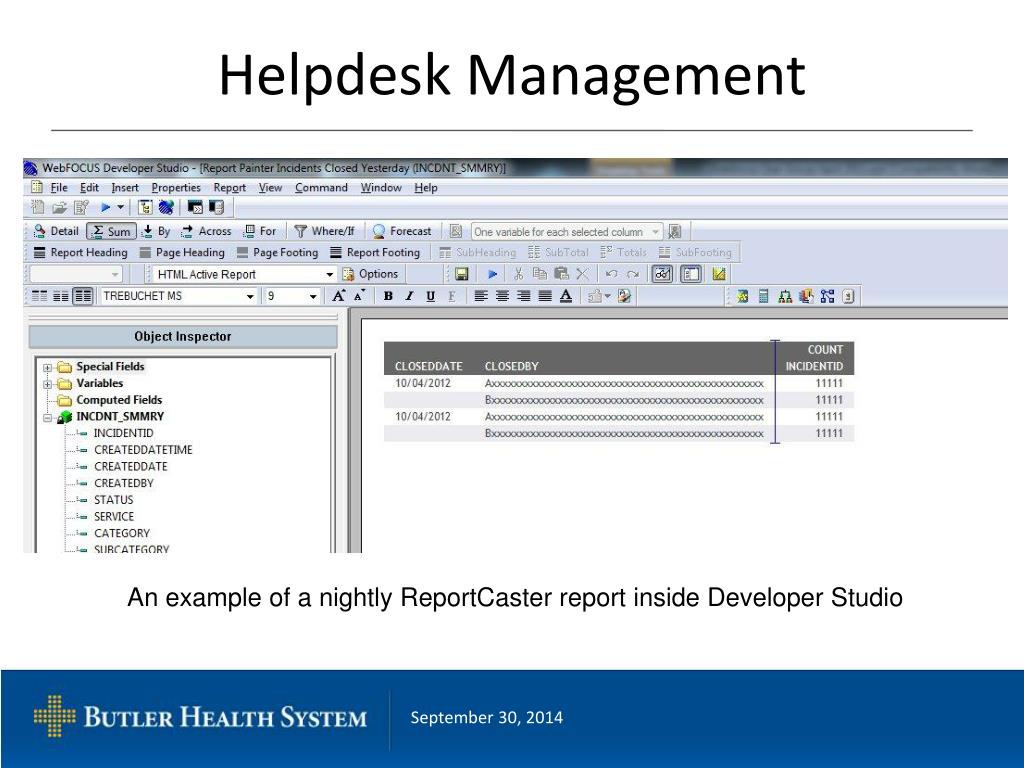Select the third (active) column-layout icon

click(x=82, y=296)
